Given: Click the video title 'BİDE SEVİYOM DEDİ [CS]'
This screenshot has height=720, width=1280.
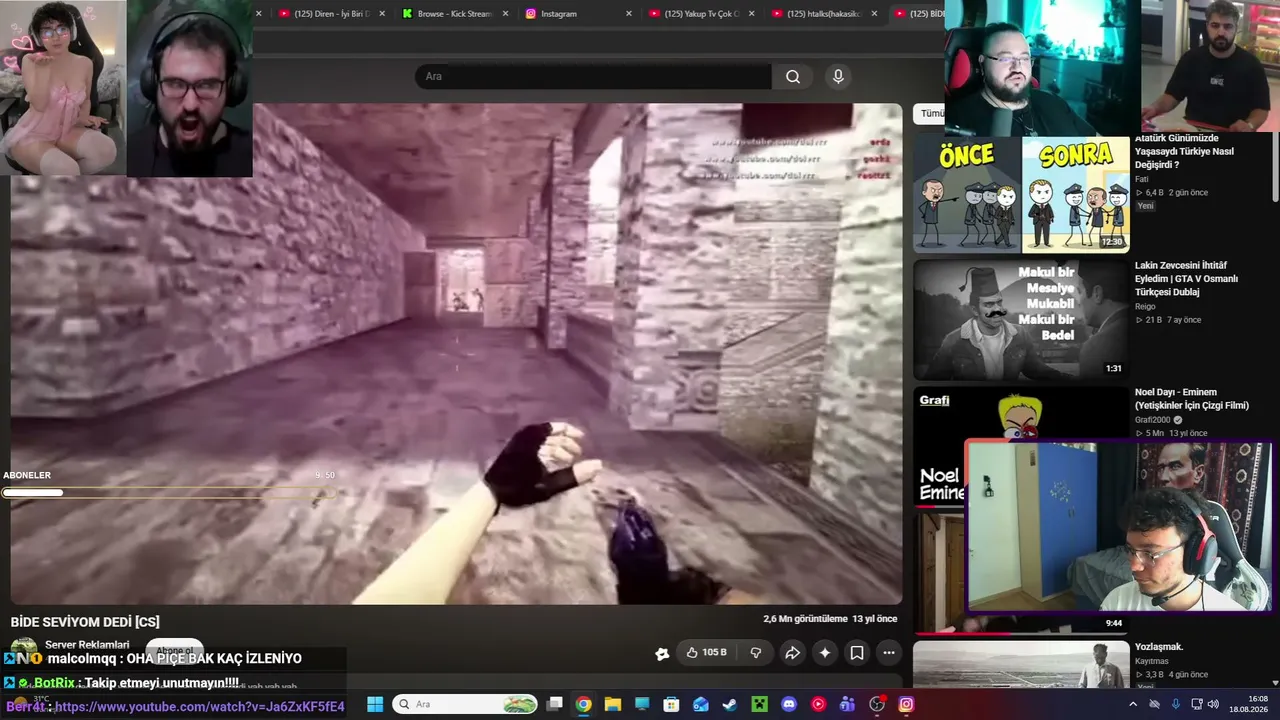Looking at the screenshot, I should [85, 622].
